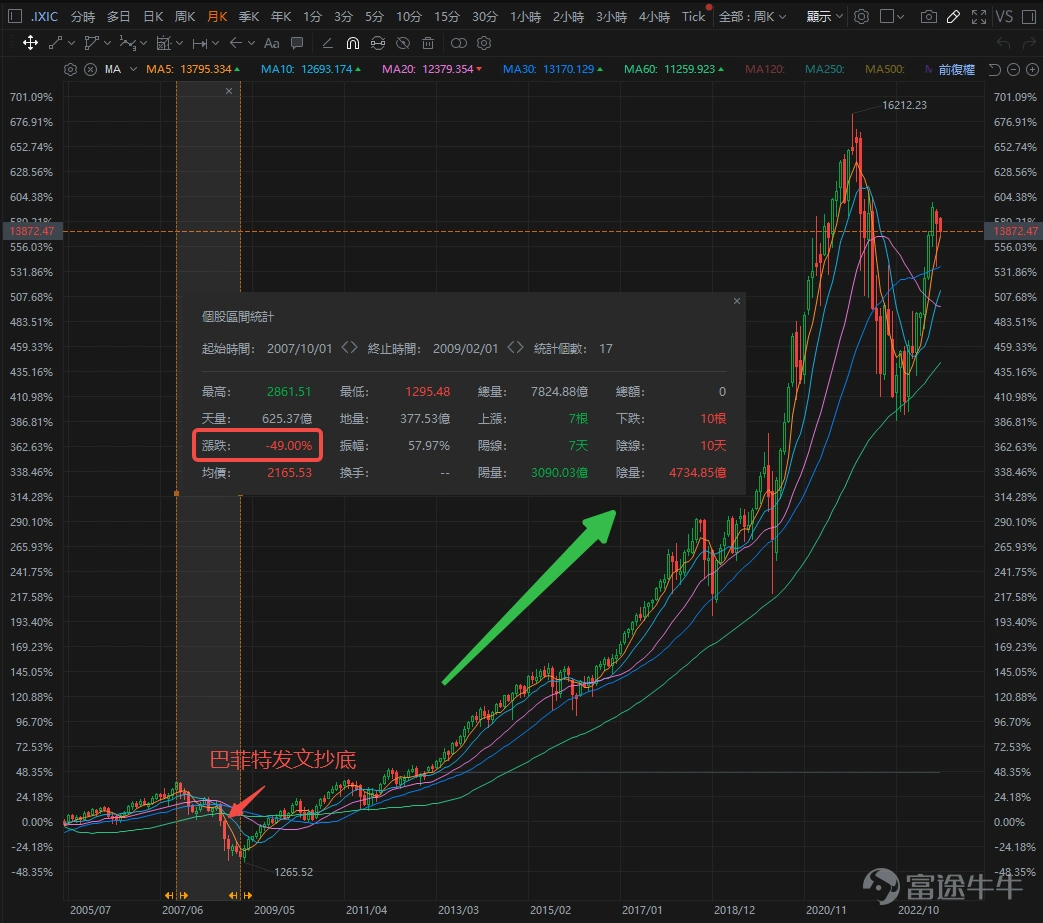Zoom in the chart with plus icon

point(1032,69)
